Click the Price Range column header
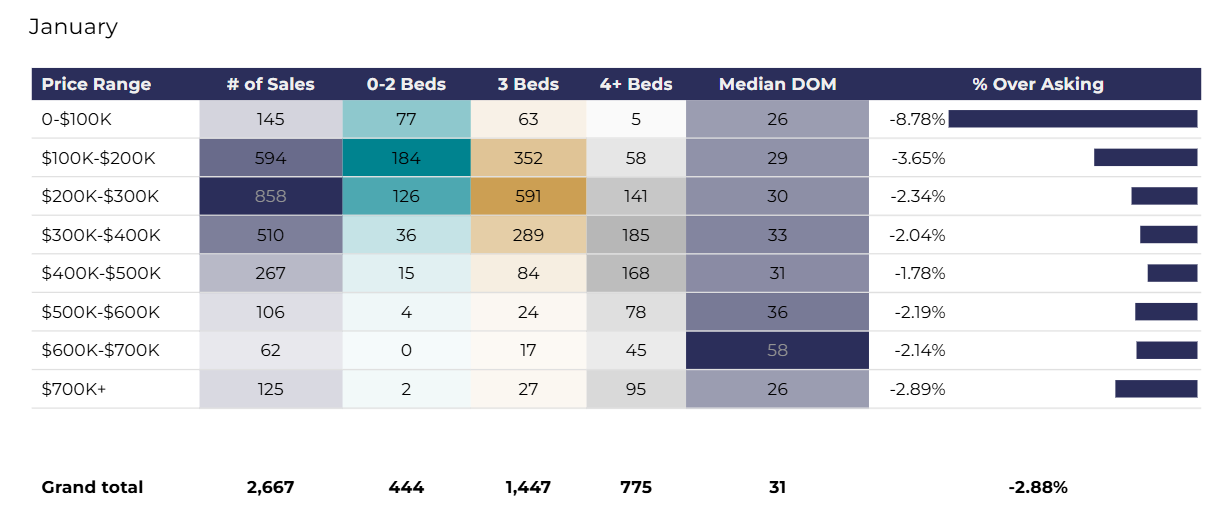The image size is (1231, 507). 96,84
